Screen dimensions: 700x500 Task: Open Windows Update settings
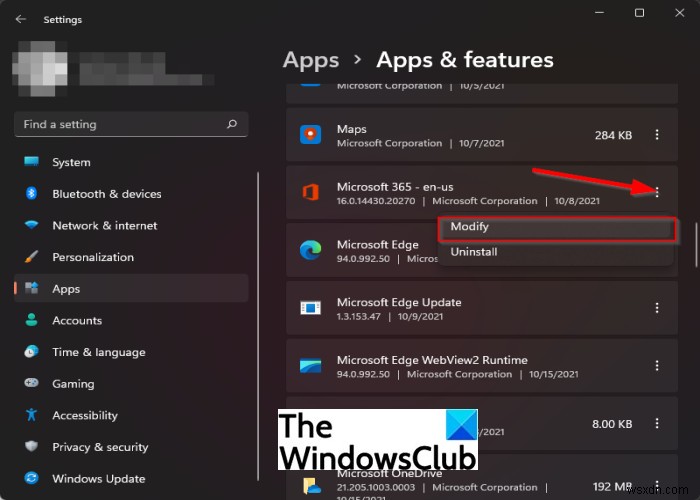(131, 479)
